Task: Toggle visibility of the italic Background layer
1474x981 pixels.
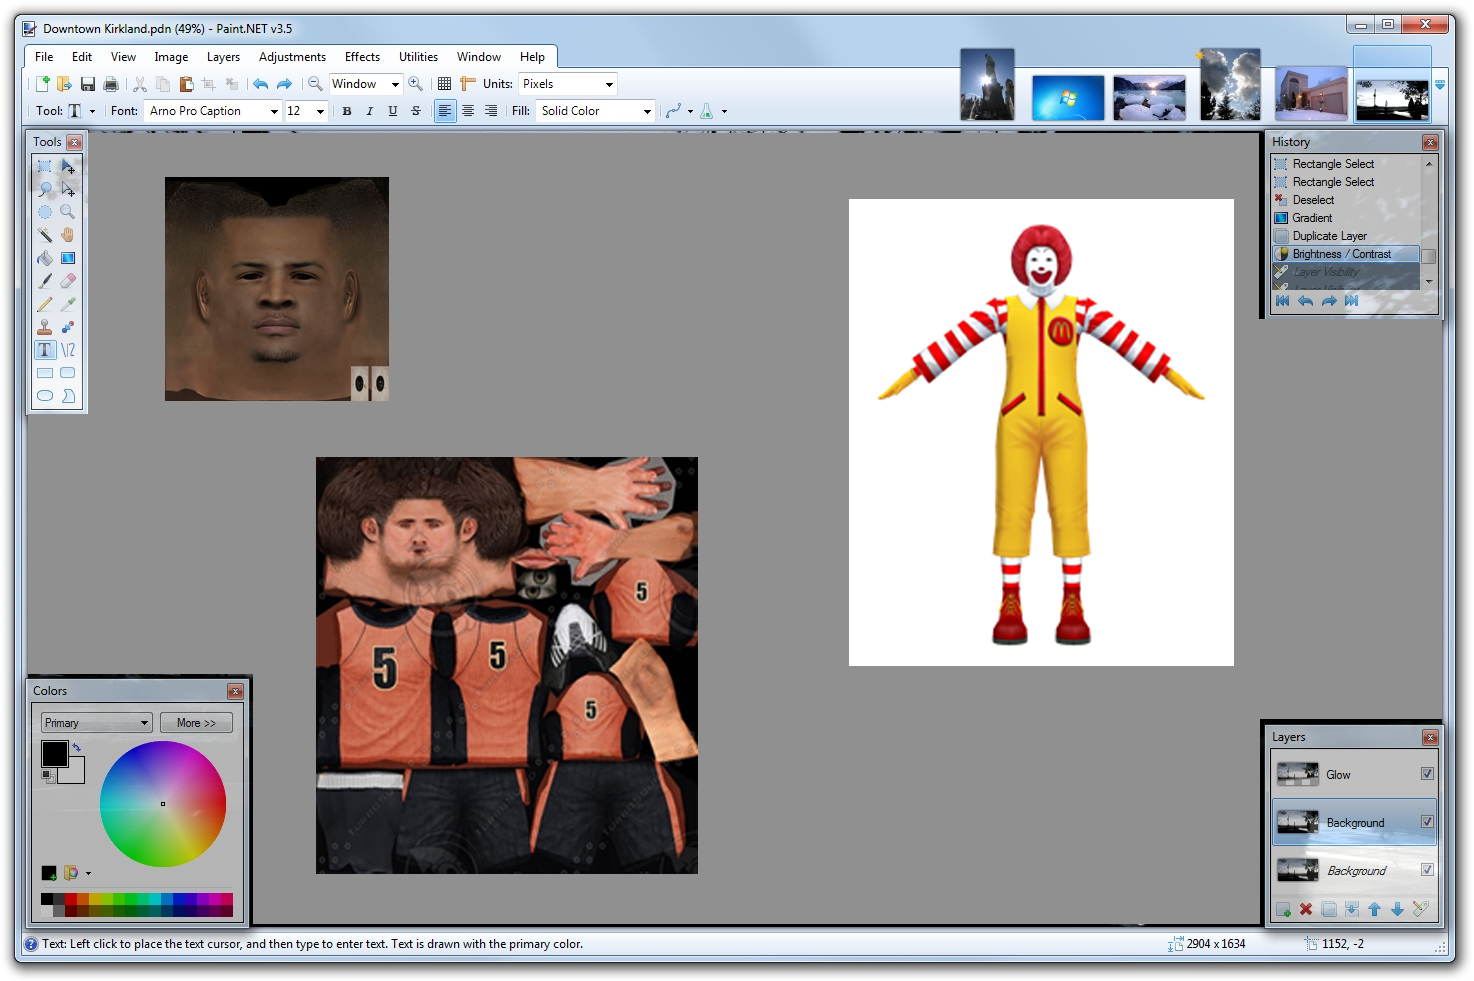Action: tap(1427, 870)
